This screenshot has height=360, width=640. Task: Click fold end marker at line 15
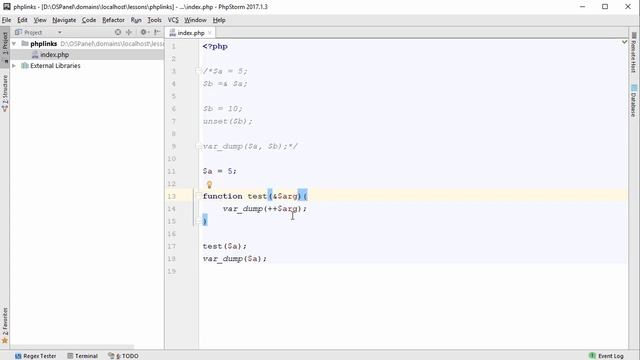[x=198, y=221]
